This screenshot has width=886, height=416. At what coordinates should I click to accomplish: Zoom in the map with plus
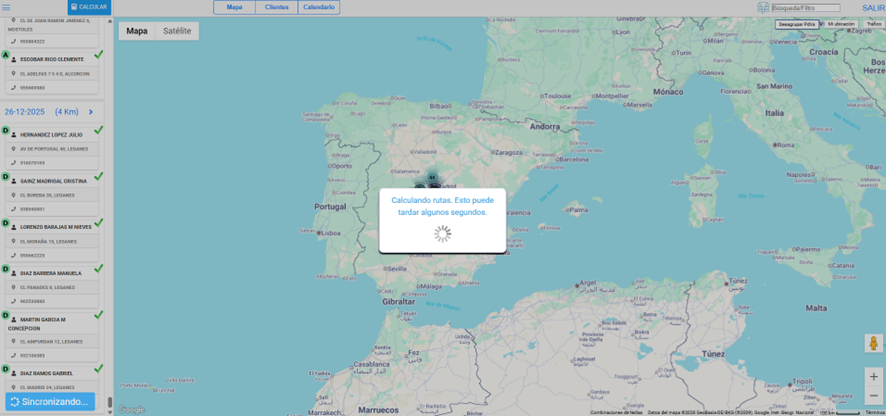coord(874,376)
